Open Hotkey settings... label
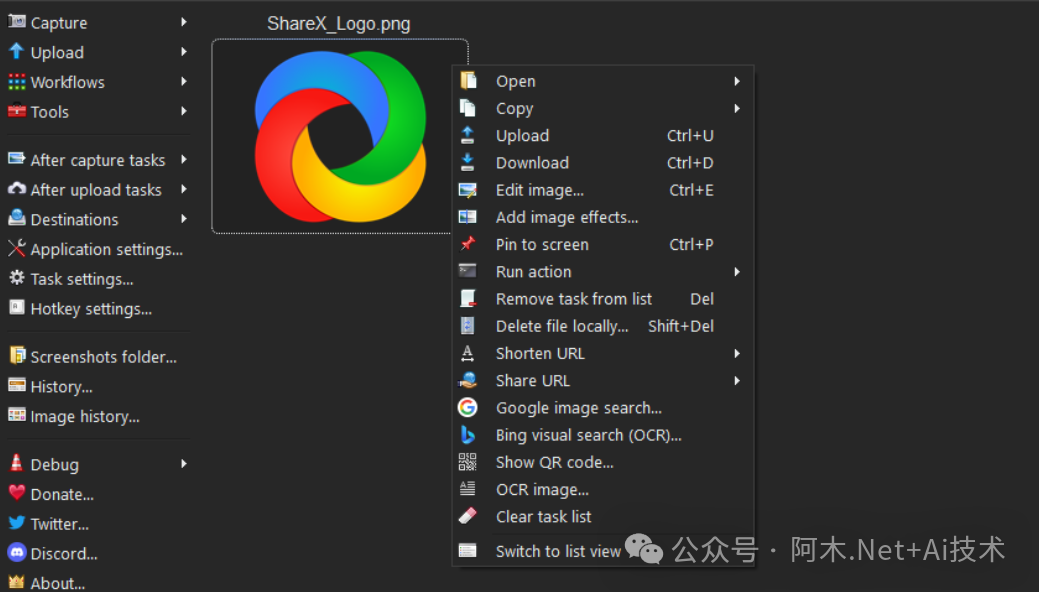The image size is (1039, 592). (x=91, y=310)
